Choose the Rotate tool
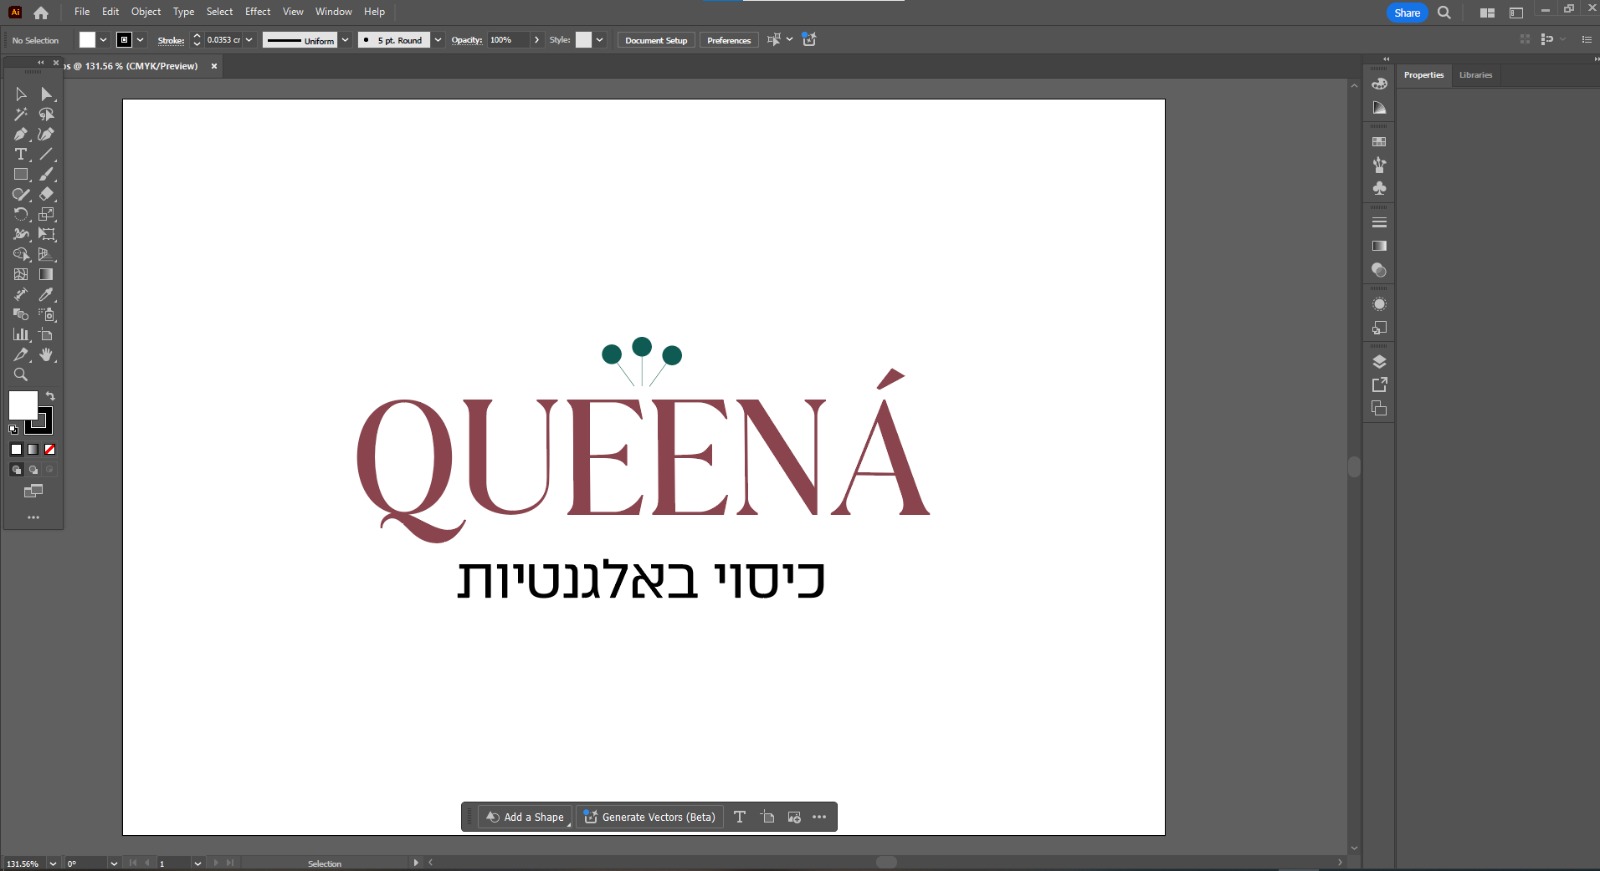 point(20,214)
